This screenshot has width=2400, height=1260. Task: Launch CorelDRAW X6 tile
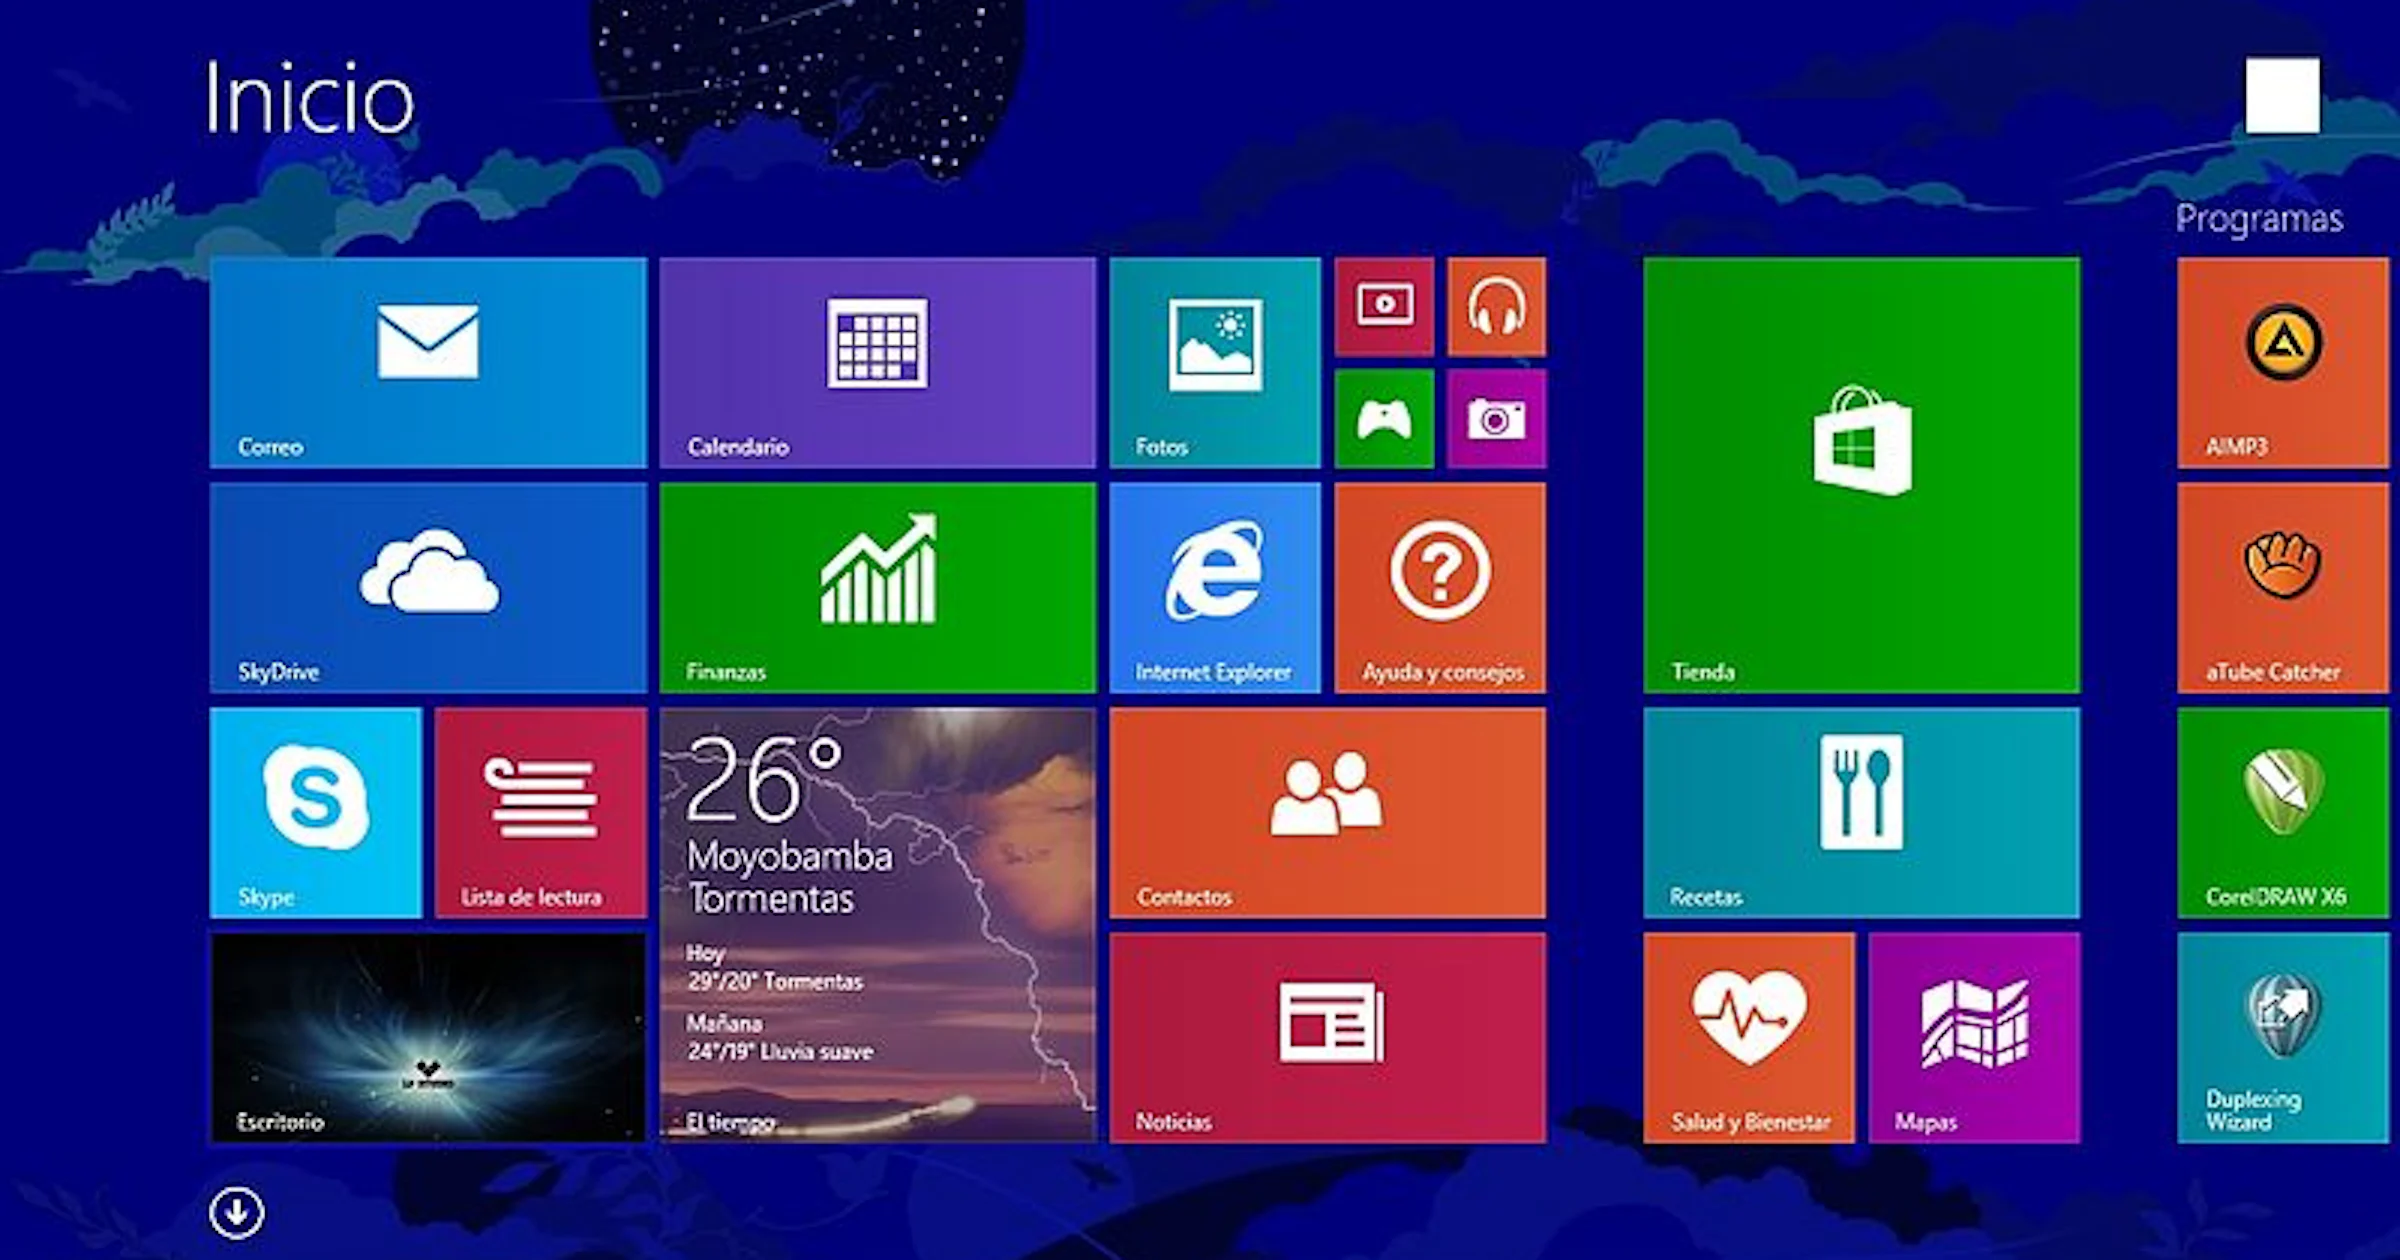(2283, 813)
